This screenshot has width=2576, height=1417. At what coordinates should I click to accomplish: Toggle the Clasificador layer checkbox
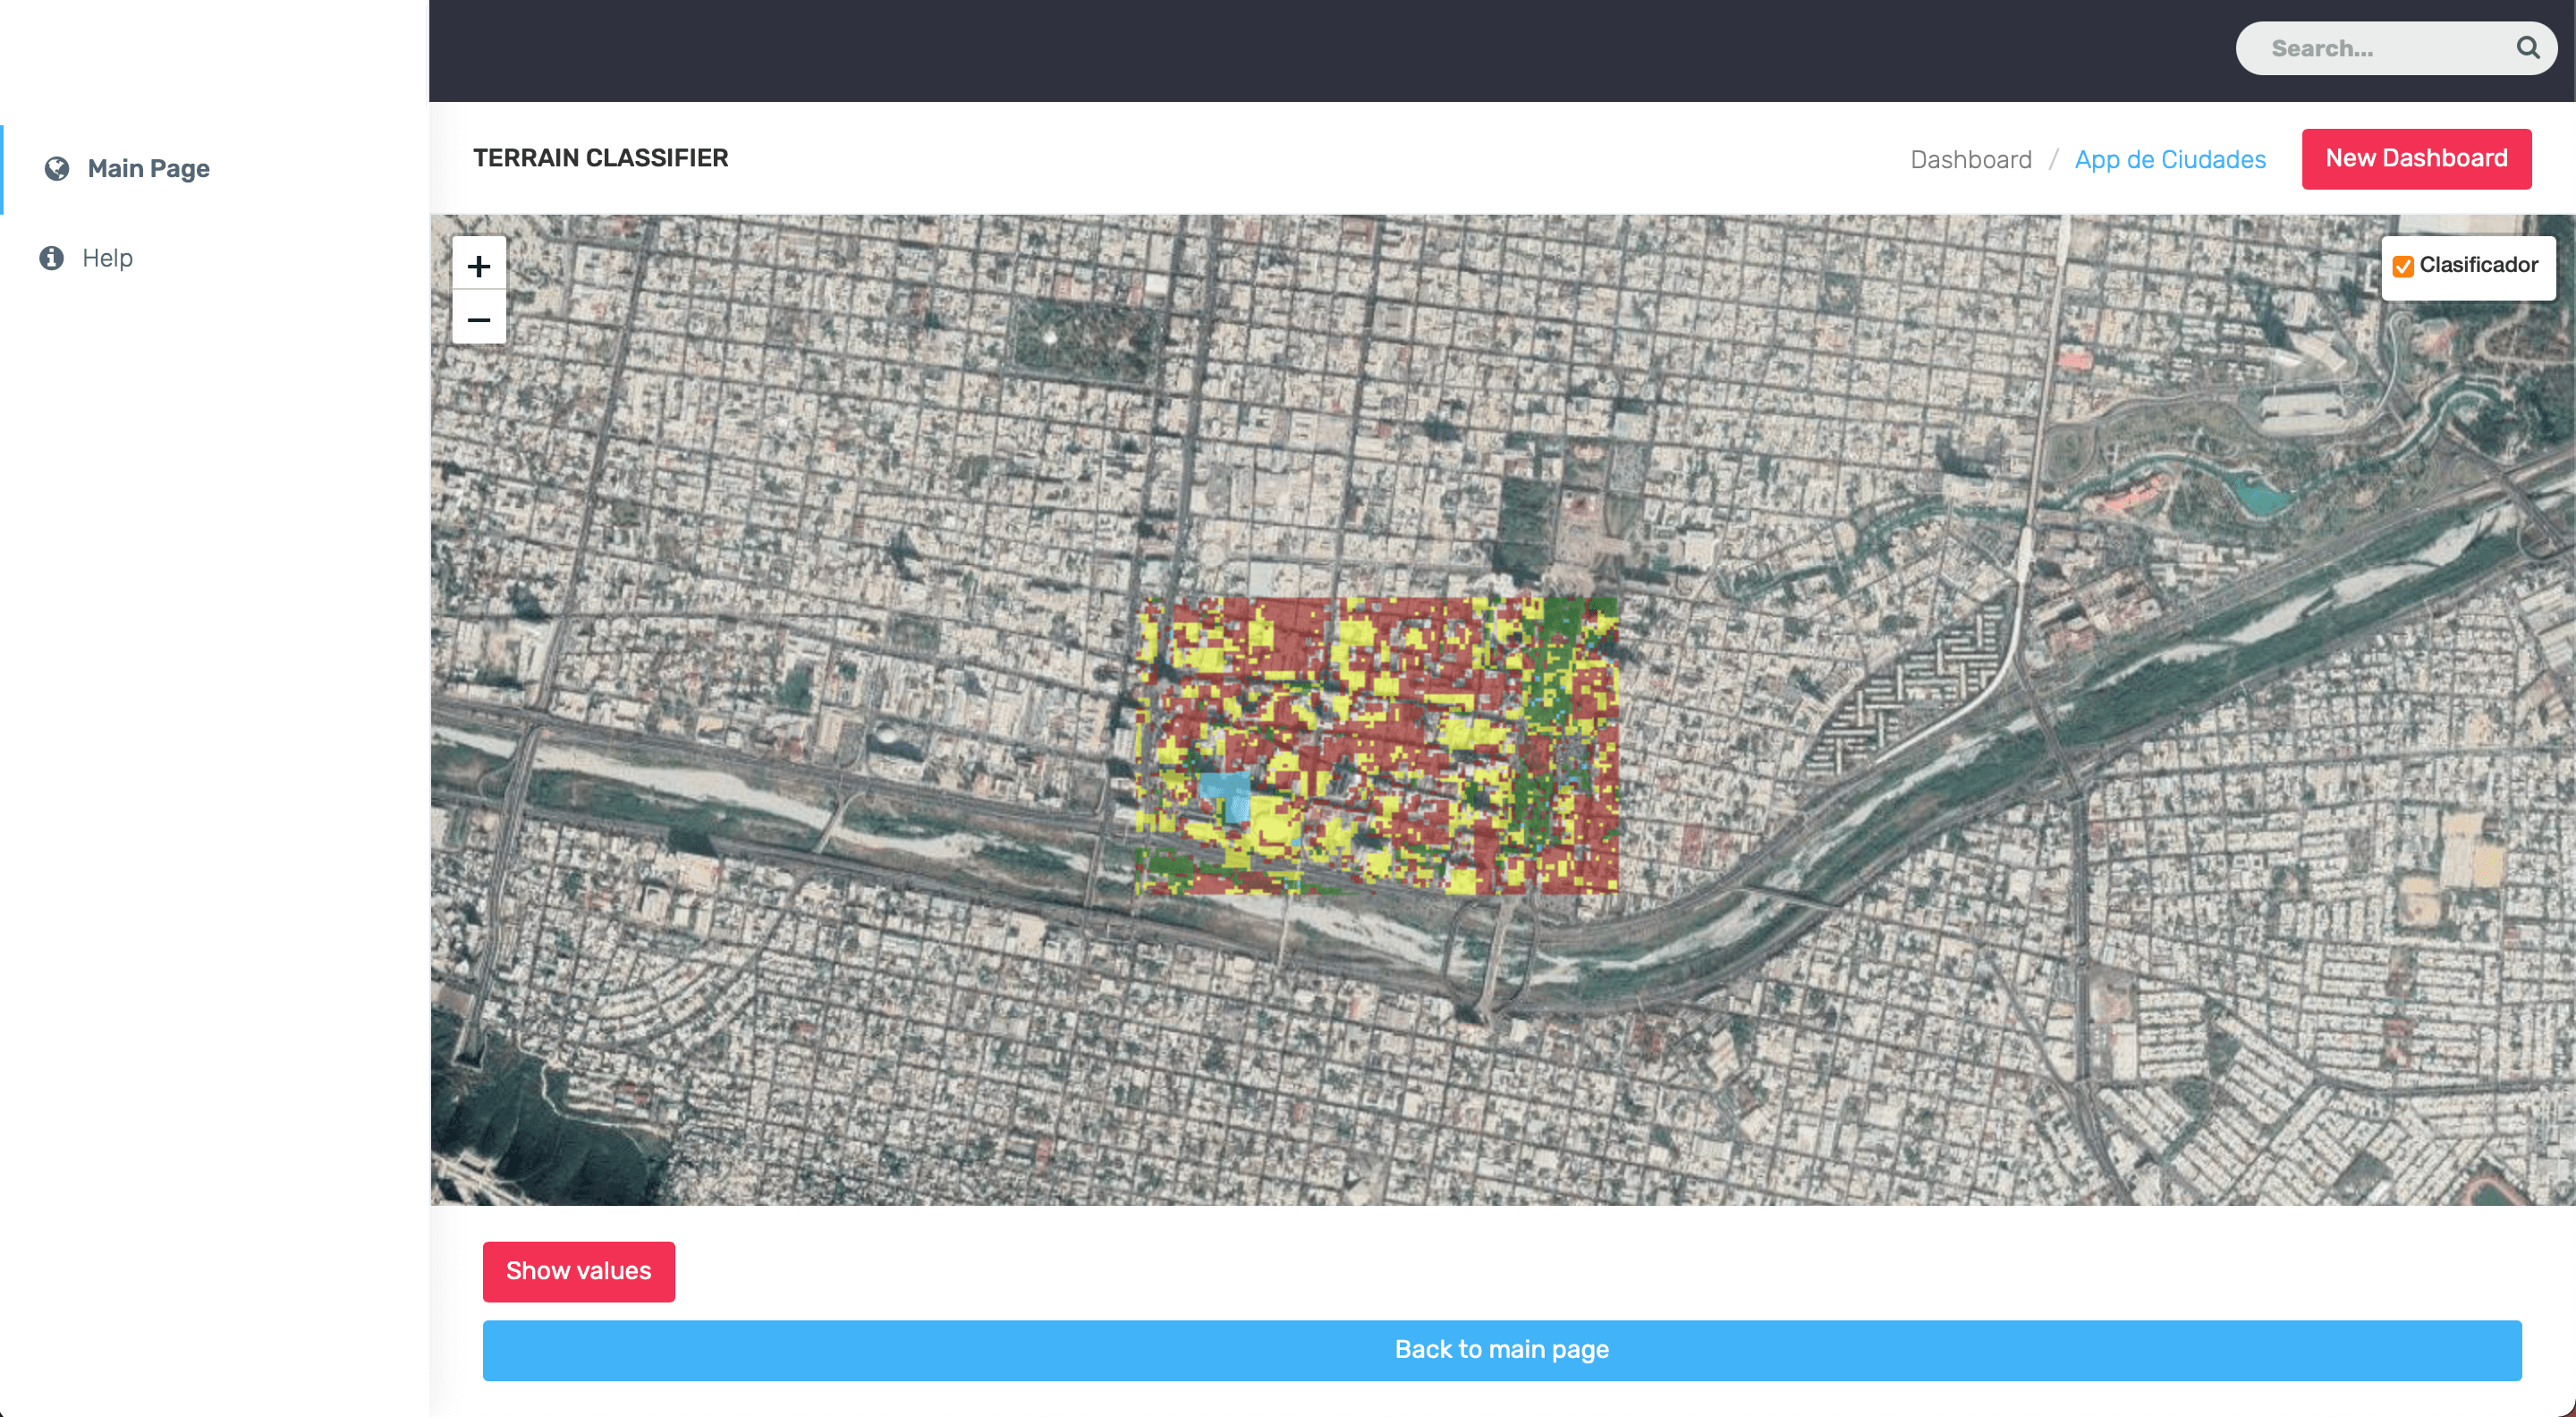coord(2403,266)
